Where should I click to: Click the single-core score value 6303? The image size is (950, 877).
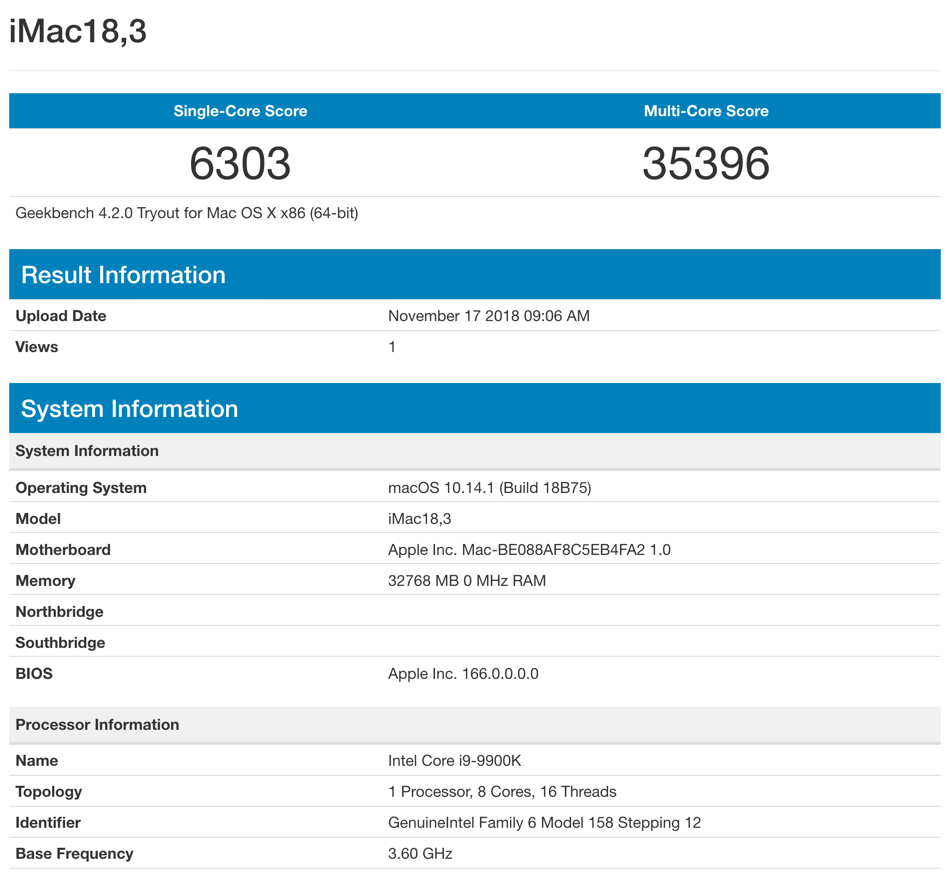click(240, 164)
